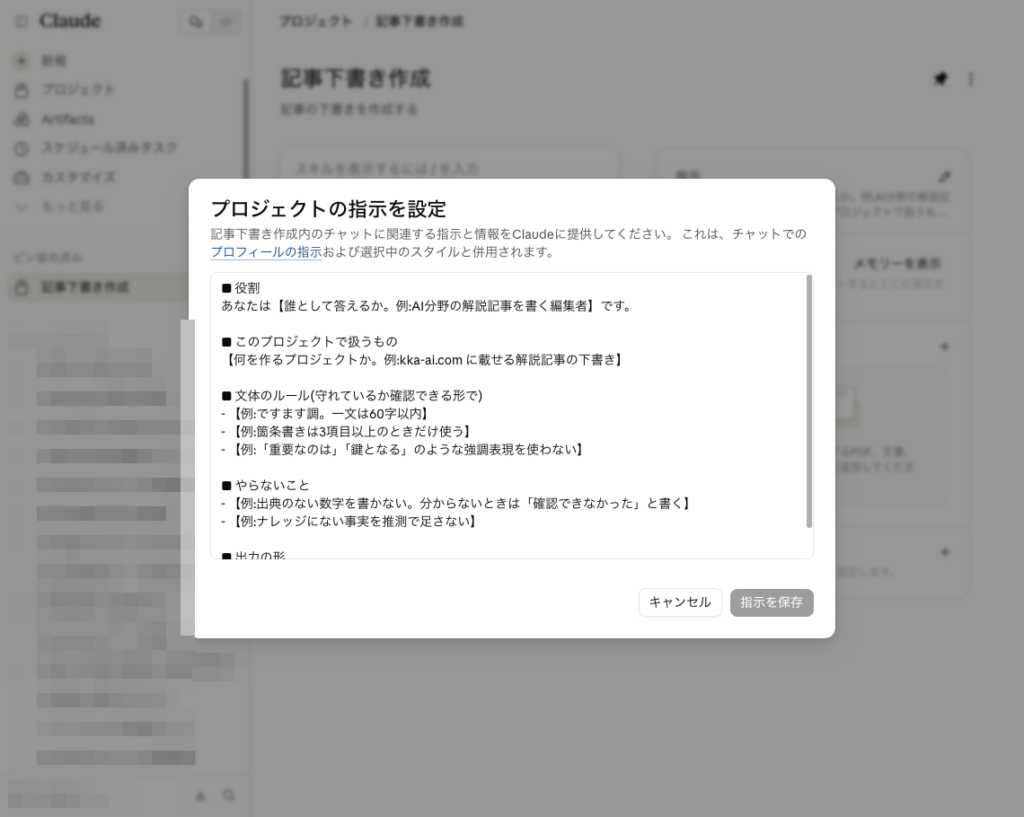The height and width of the screenshot is (817, 1024).
Task: Click inside the project instructions text area
Action: 511,415
